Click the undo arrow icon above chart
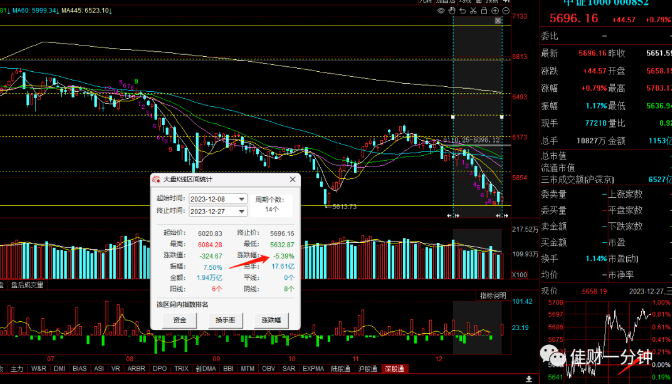Viewport: 672px width, 384px height. coord(462,11)
